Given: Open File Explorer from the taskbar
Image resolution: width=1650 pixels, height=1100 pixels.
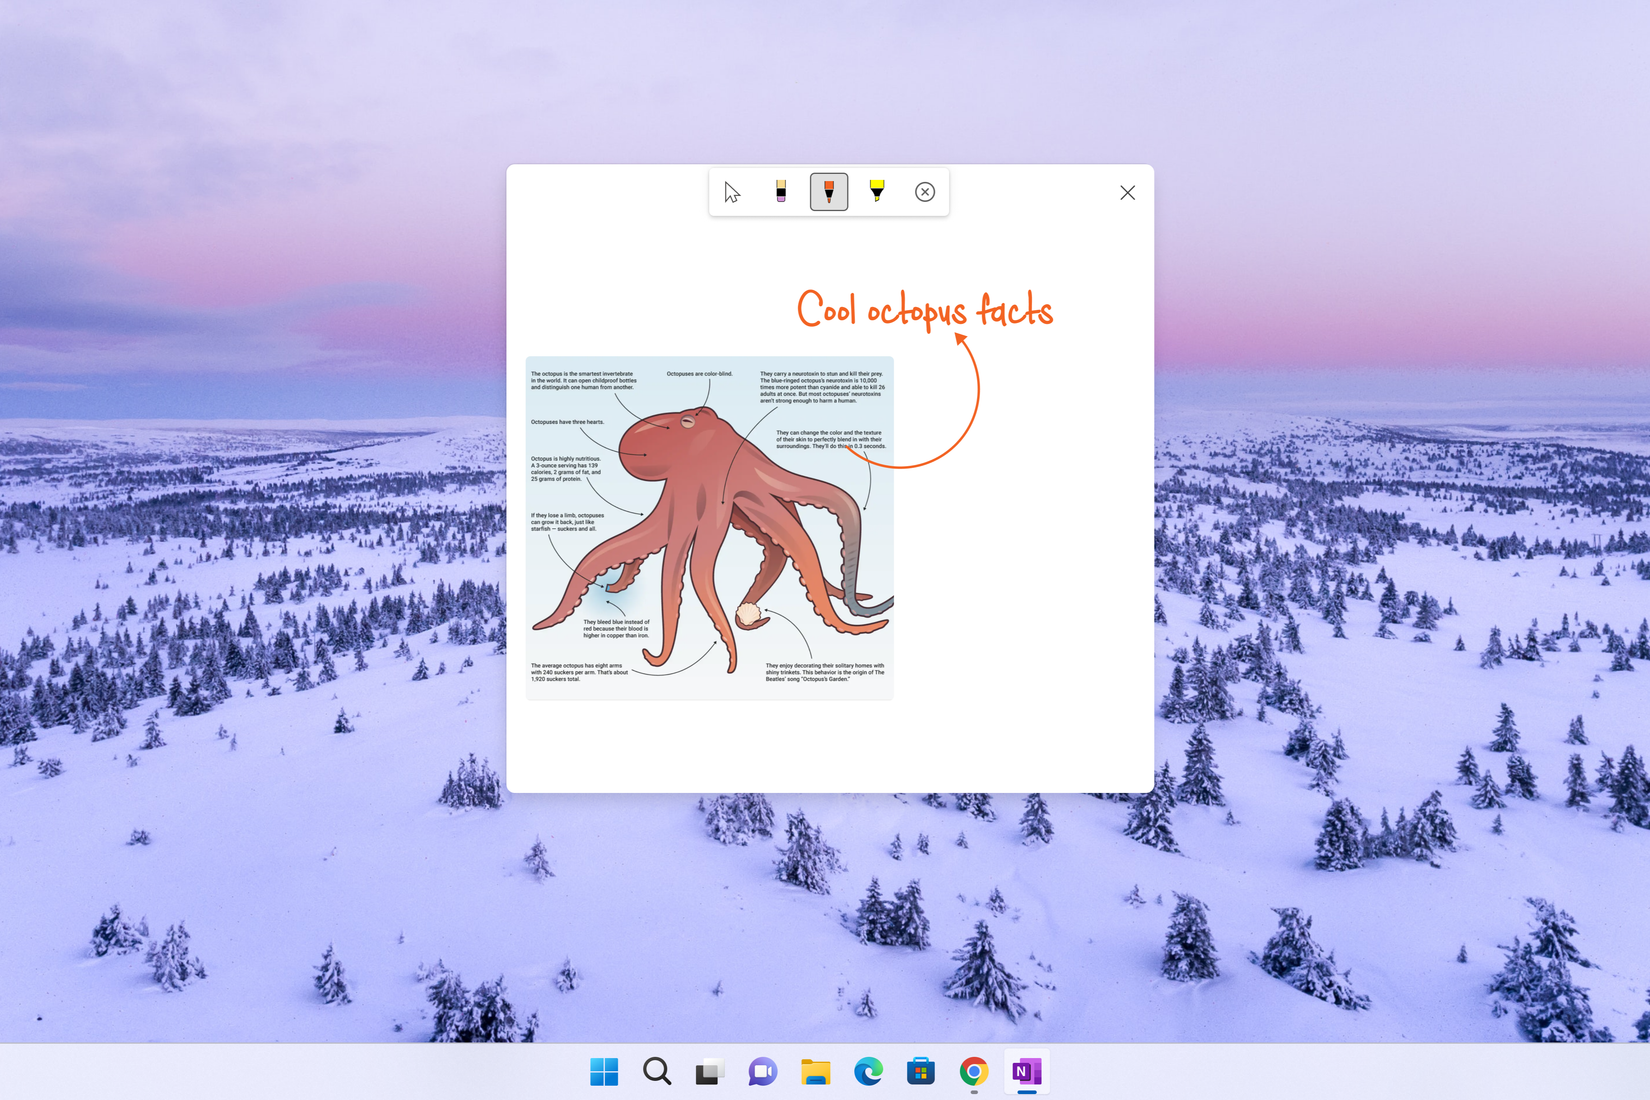Looking at the screenshot, I should pos(815,1072).
